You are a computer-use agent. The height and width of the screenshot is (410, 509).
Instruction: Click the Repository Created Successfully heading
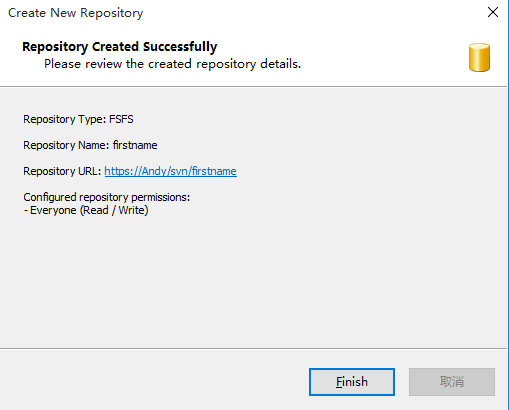[120, 47]
